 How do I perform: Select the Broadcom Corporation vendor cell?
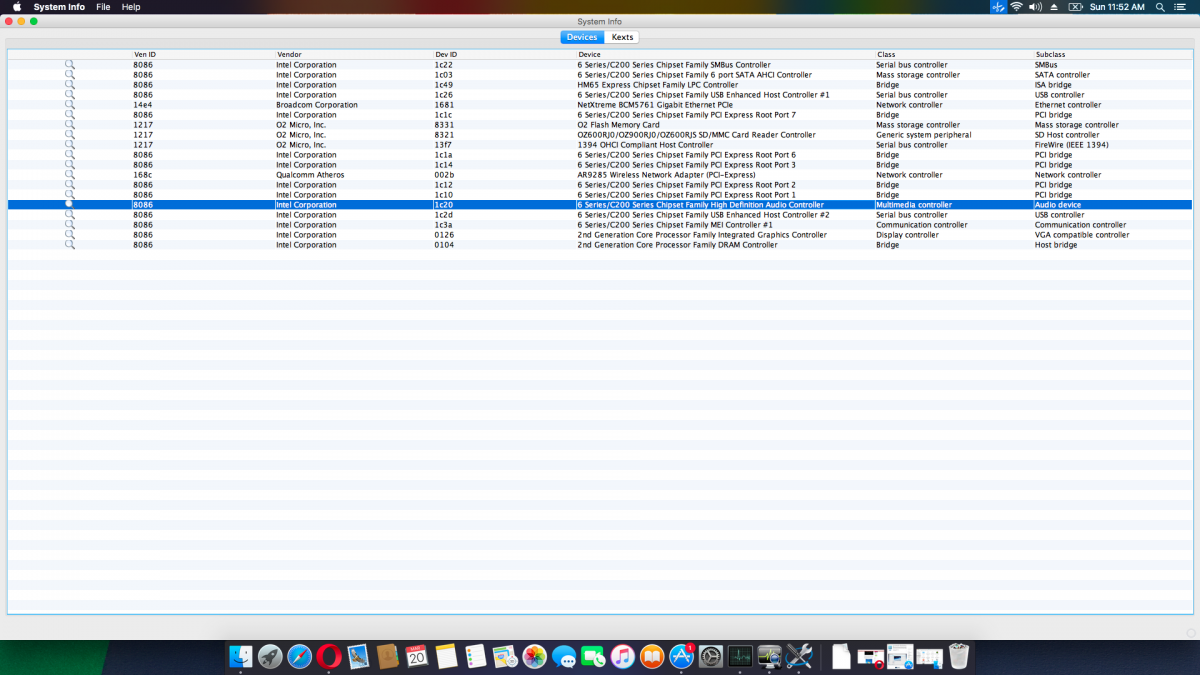click(x=317, y=105)
